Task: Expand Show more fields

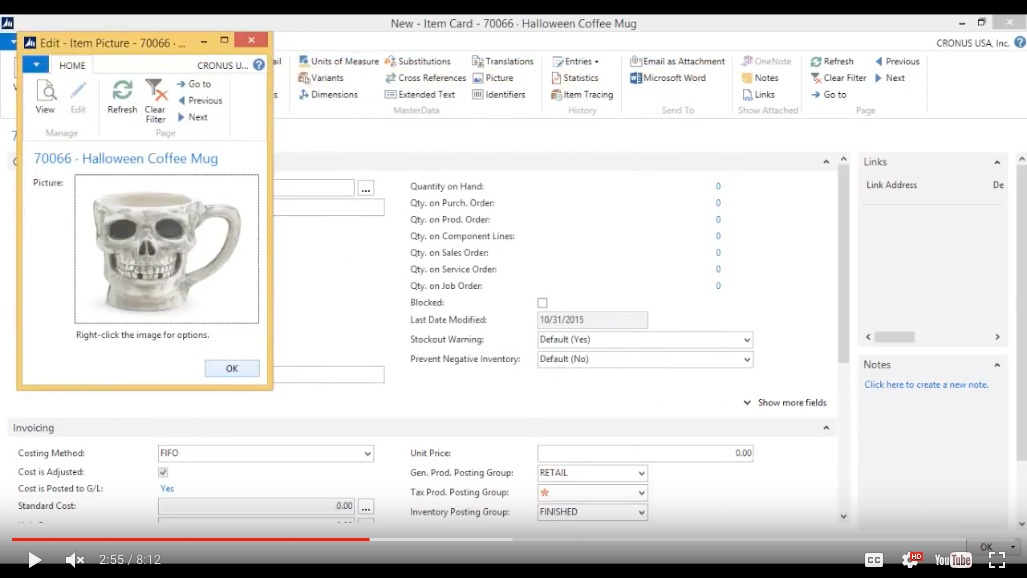Action: (785, 402)
